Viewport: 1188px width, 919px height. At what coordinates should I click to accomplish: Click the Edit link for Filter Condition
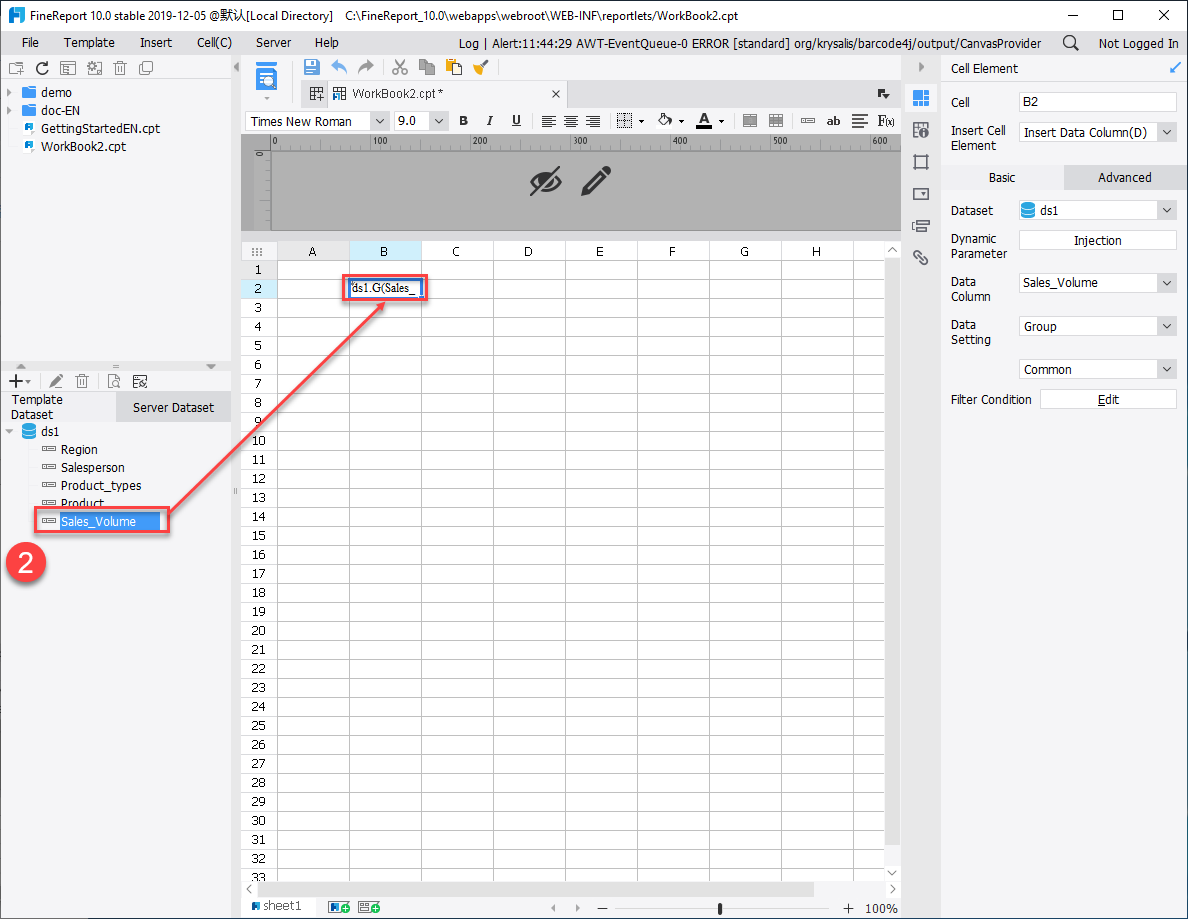(x=1108, y=399)
